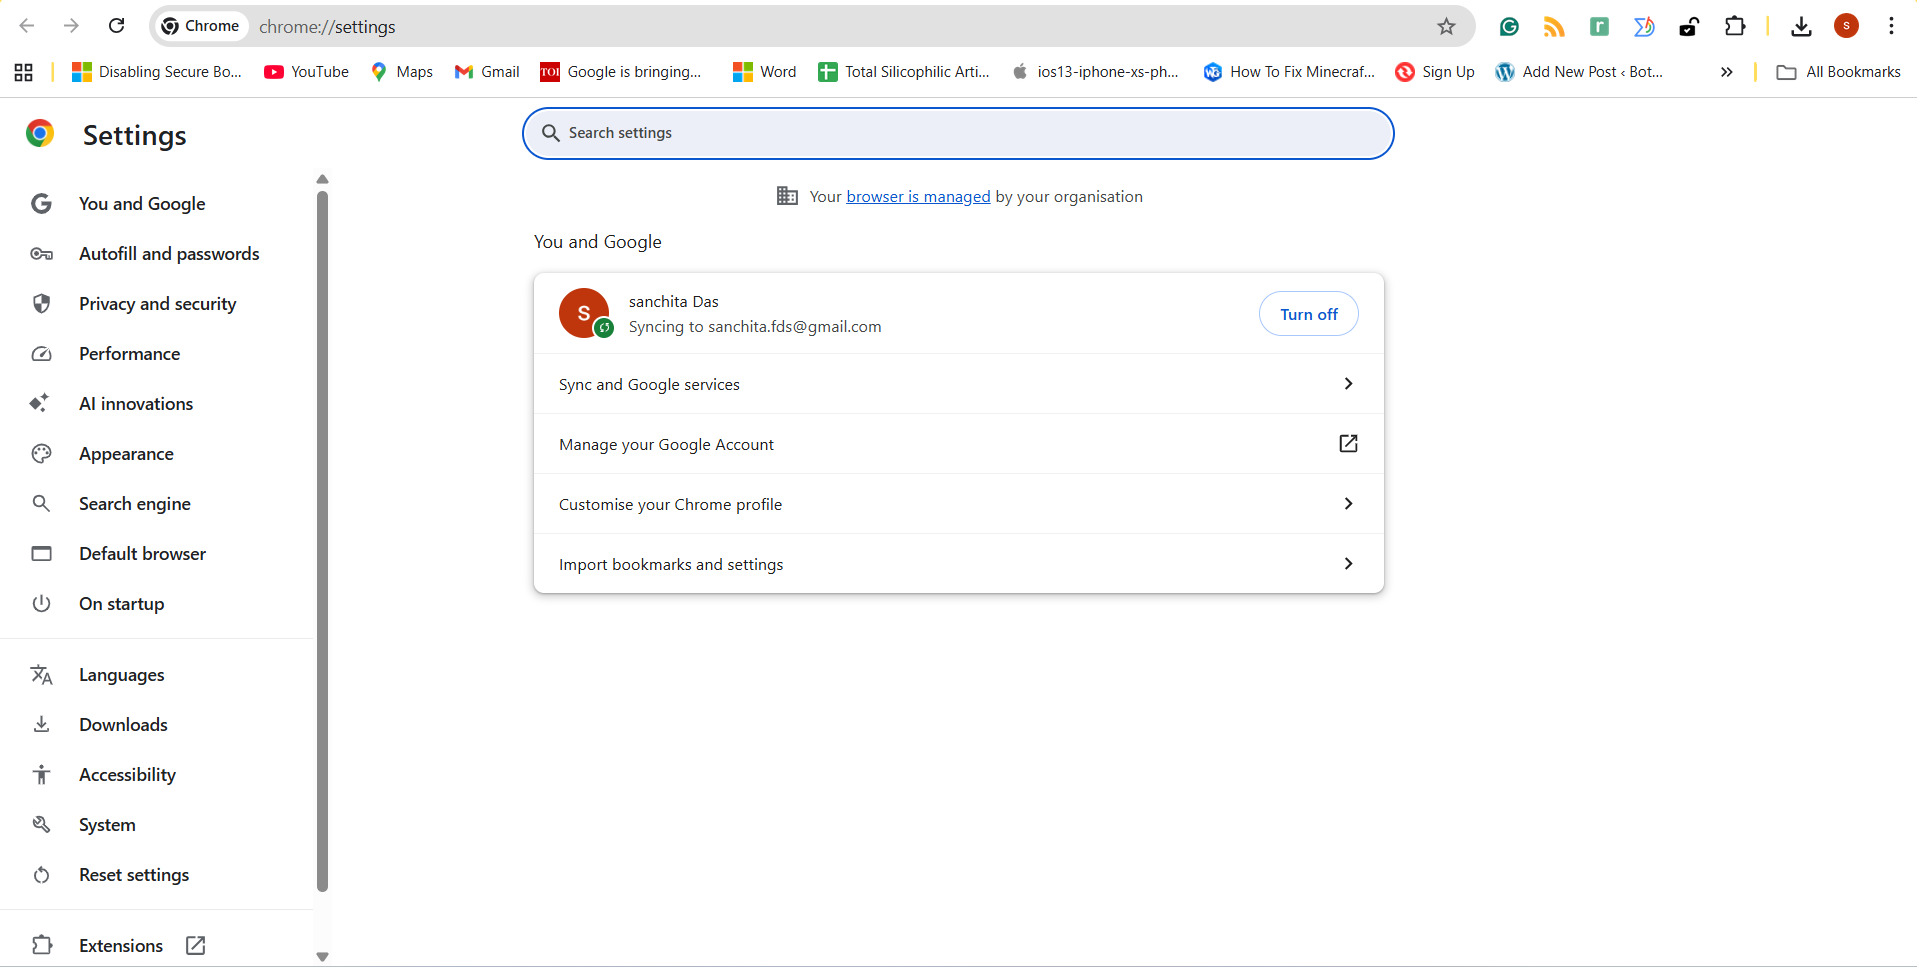
Task: Open Manage your Google Account
Action: click(x=958, y=444)
